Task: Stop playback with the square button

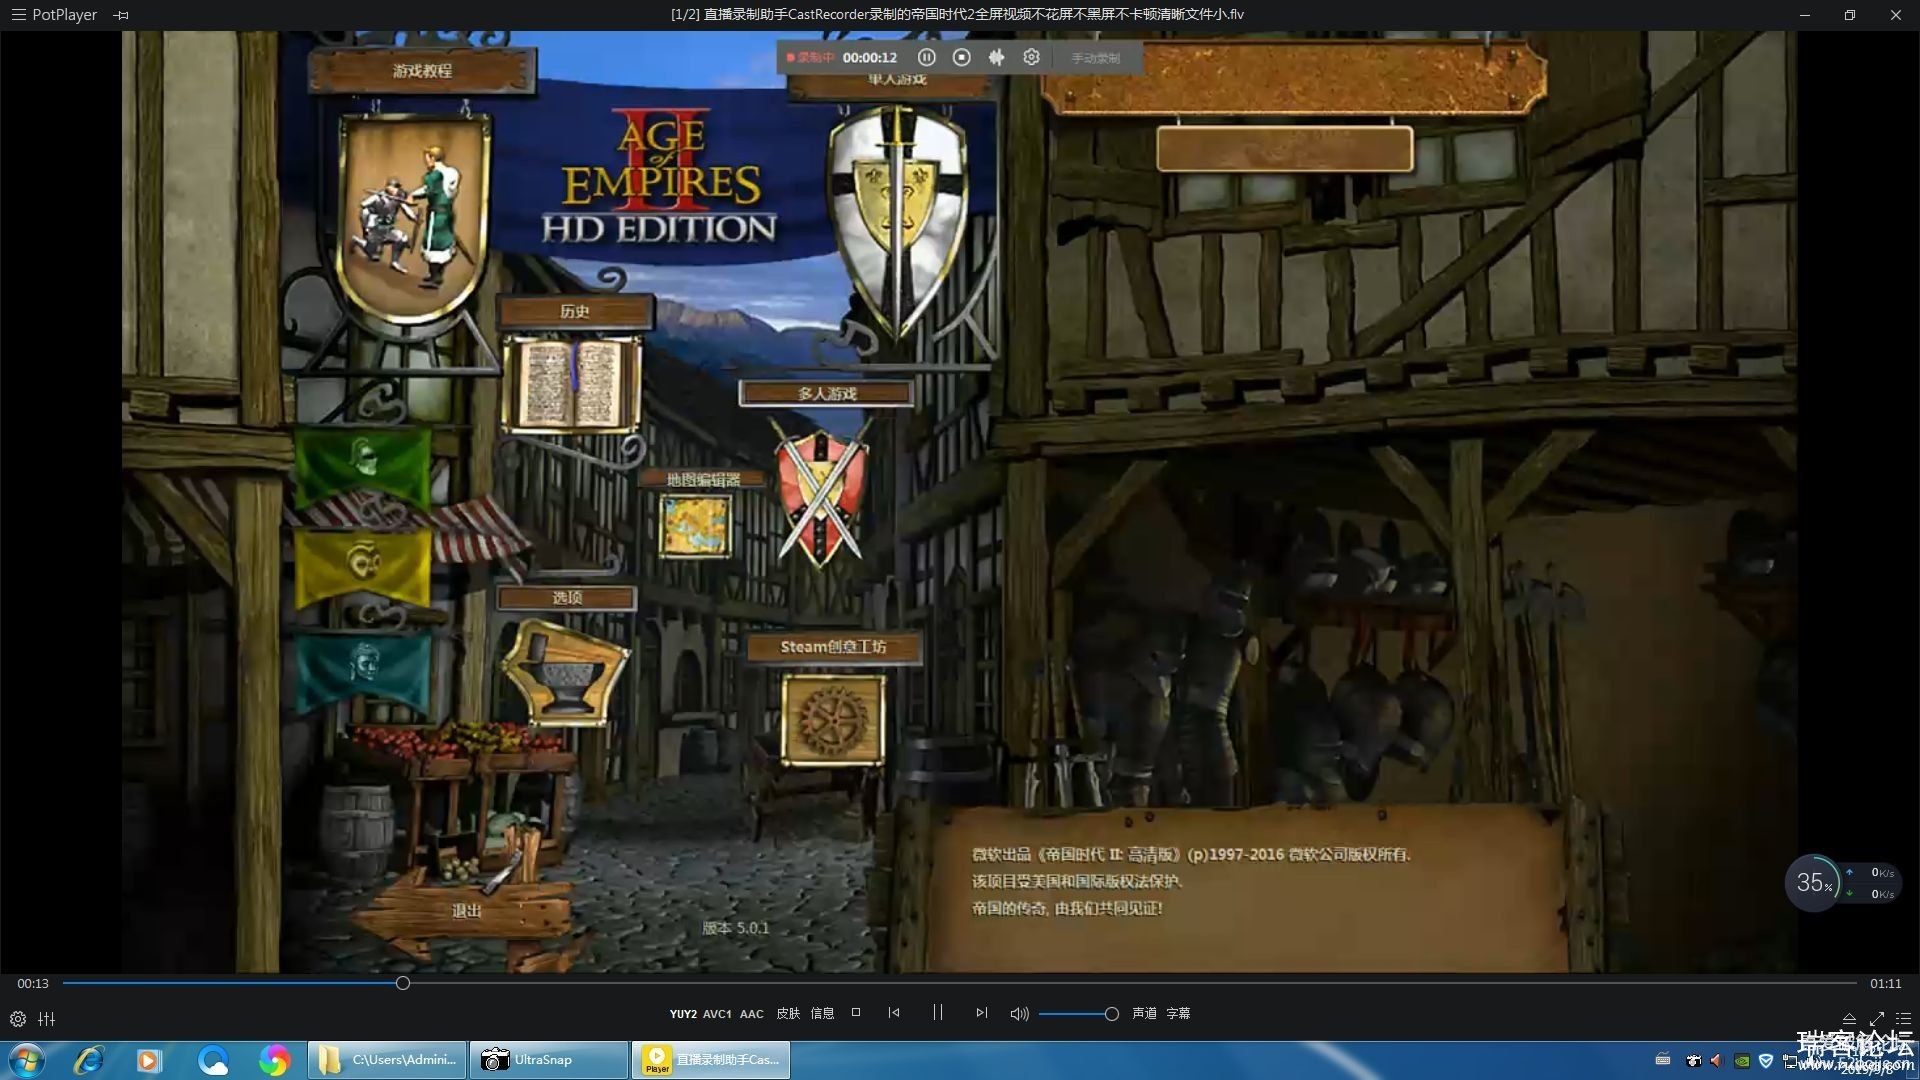Action: coord(856,1013)
